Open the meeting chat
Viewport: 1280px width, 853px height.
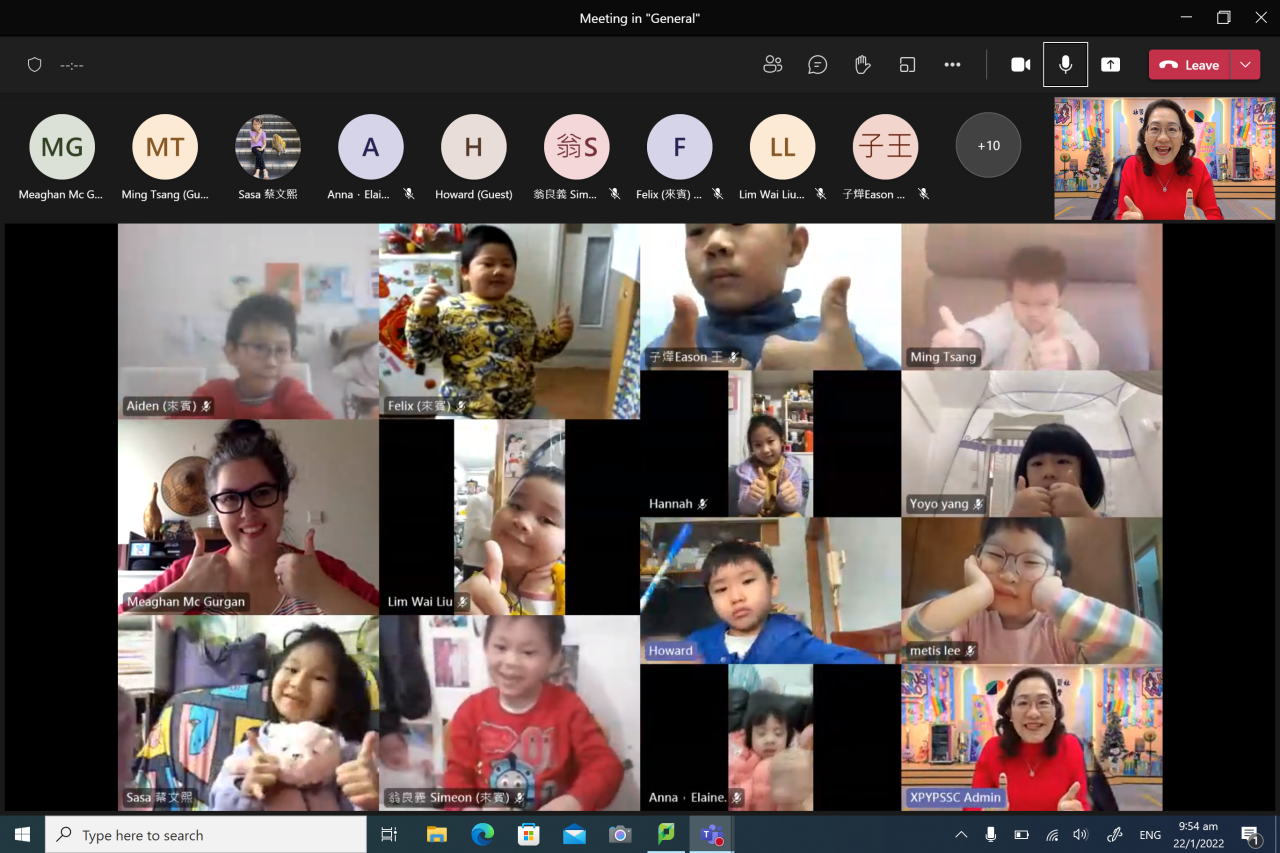tap(818, 65)
